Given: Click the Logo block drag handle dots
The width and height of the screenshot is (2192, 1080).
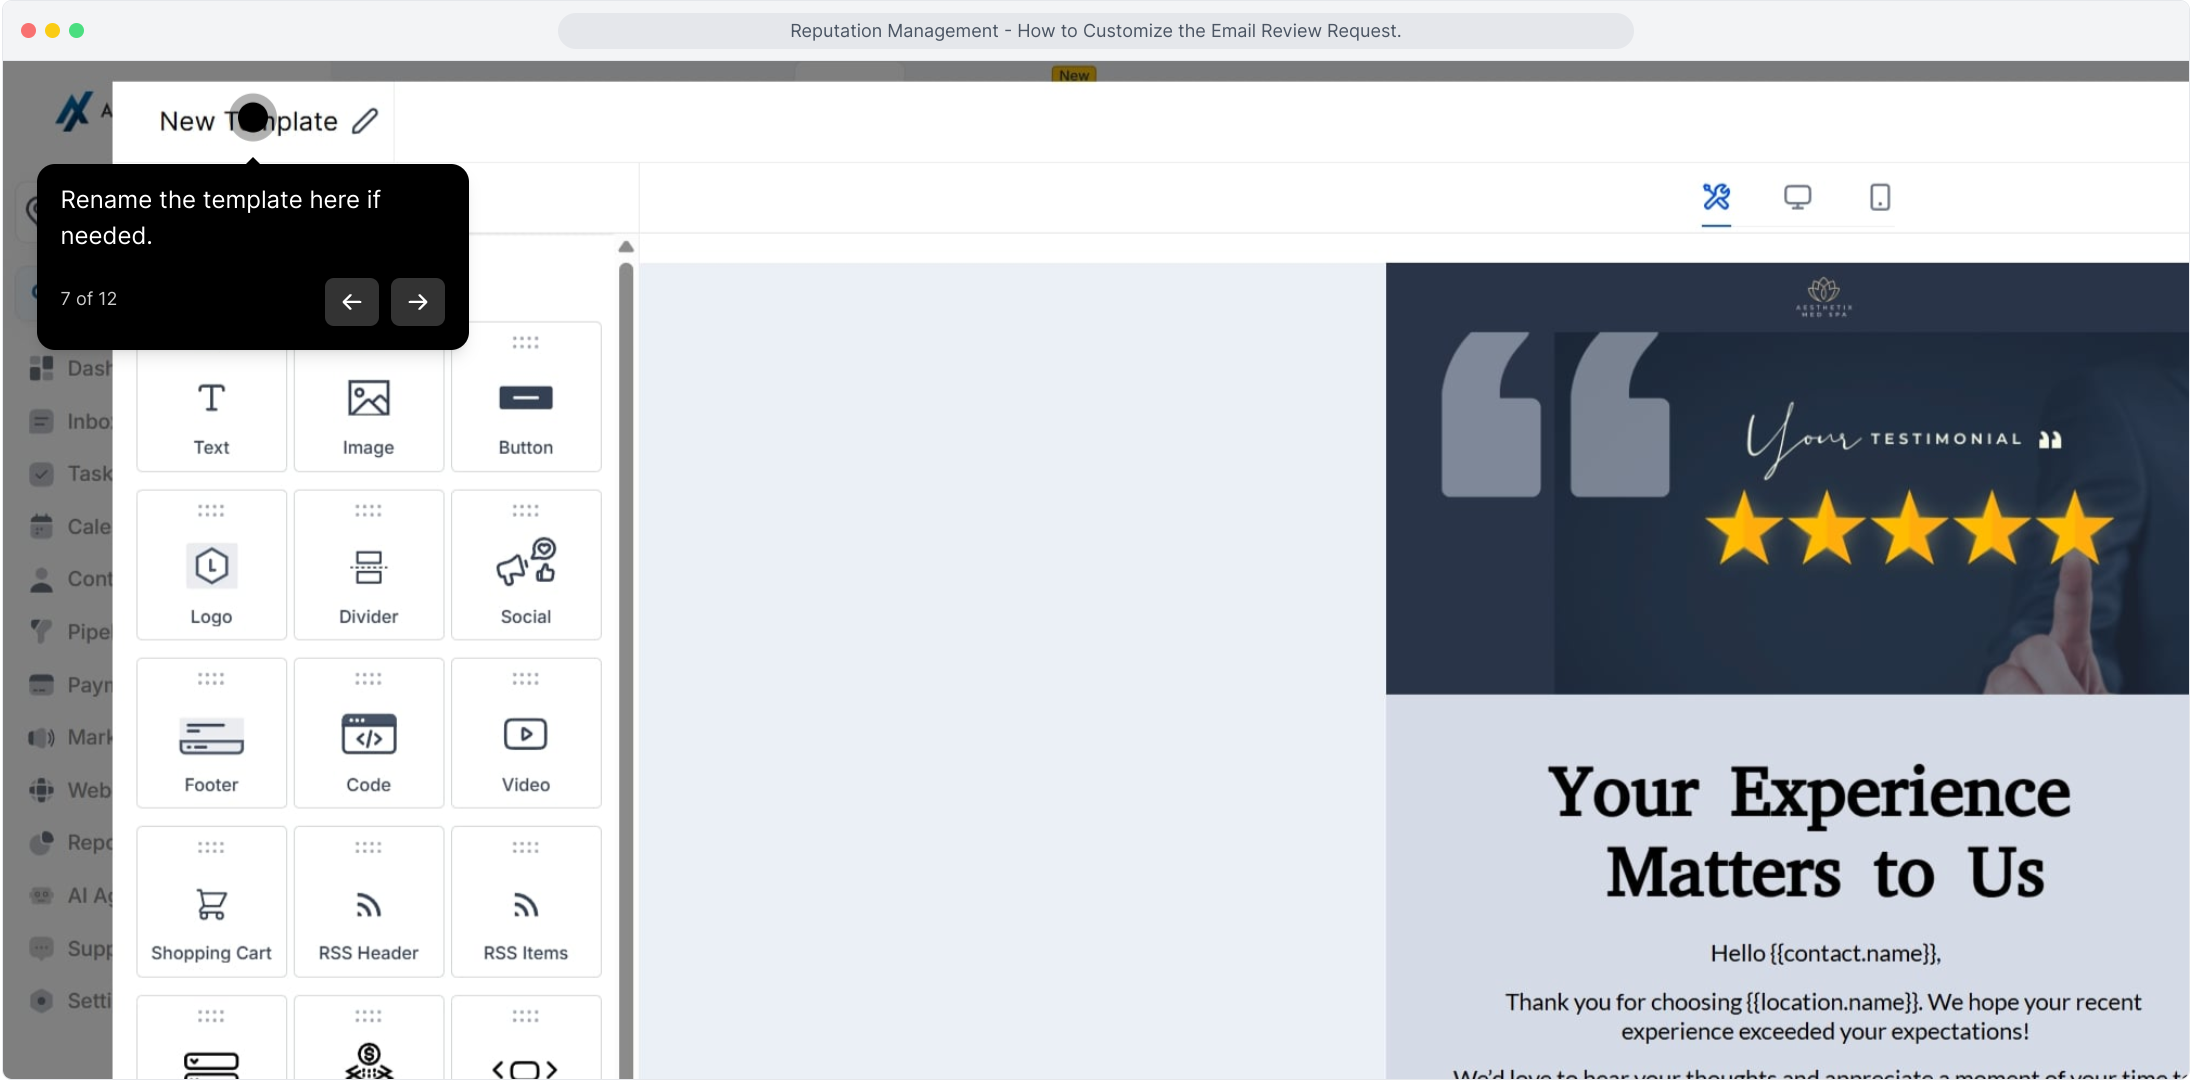Looking at the screenshot, I should pos(211,510).
